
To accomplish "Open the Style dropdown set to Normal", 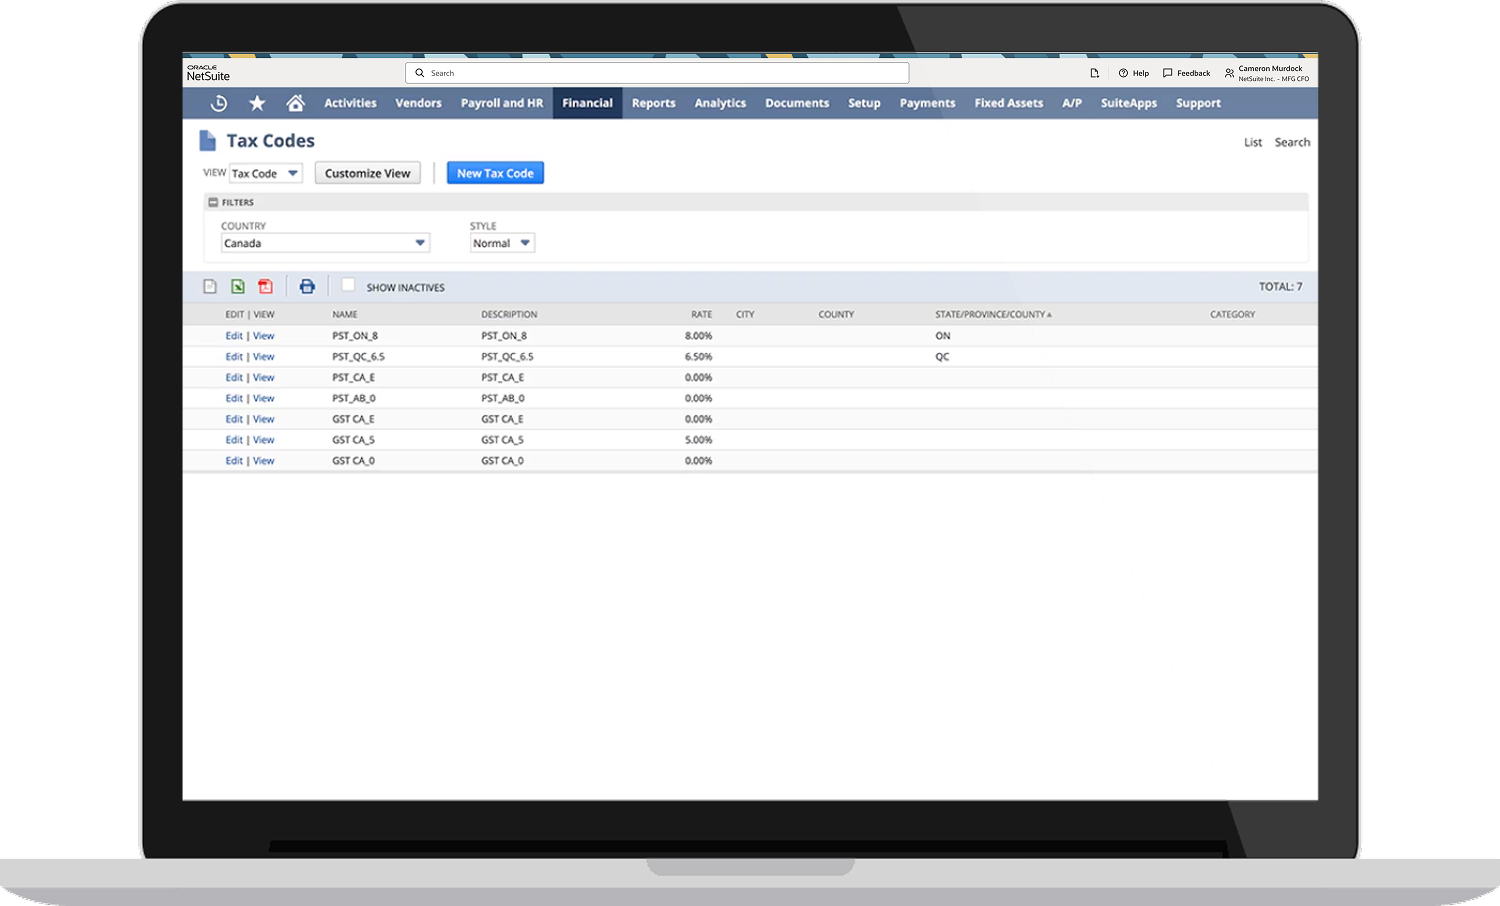I will (x=502, y=243).
